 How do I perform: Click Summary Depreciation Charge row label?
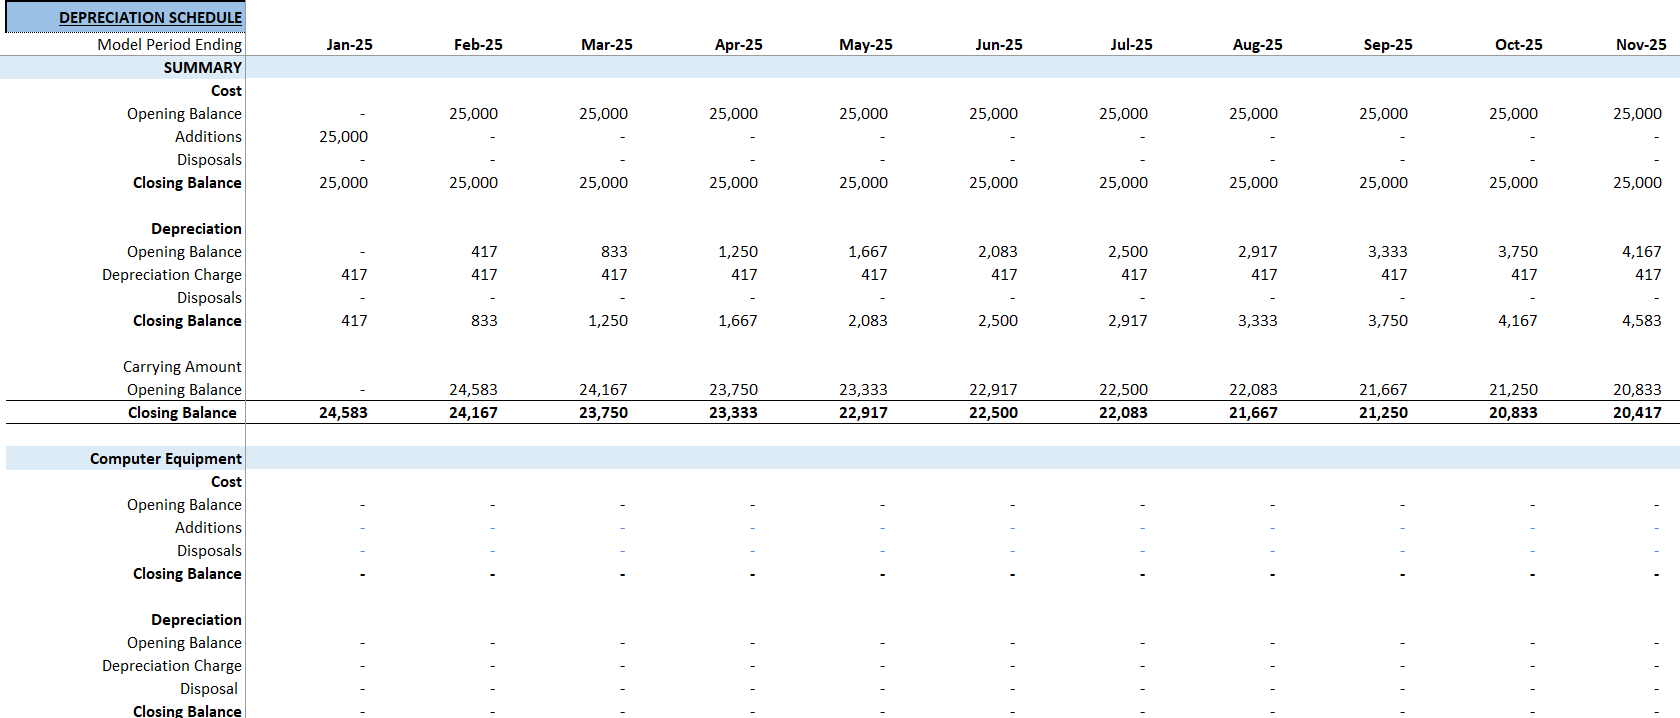click(172, 275)
